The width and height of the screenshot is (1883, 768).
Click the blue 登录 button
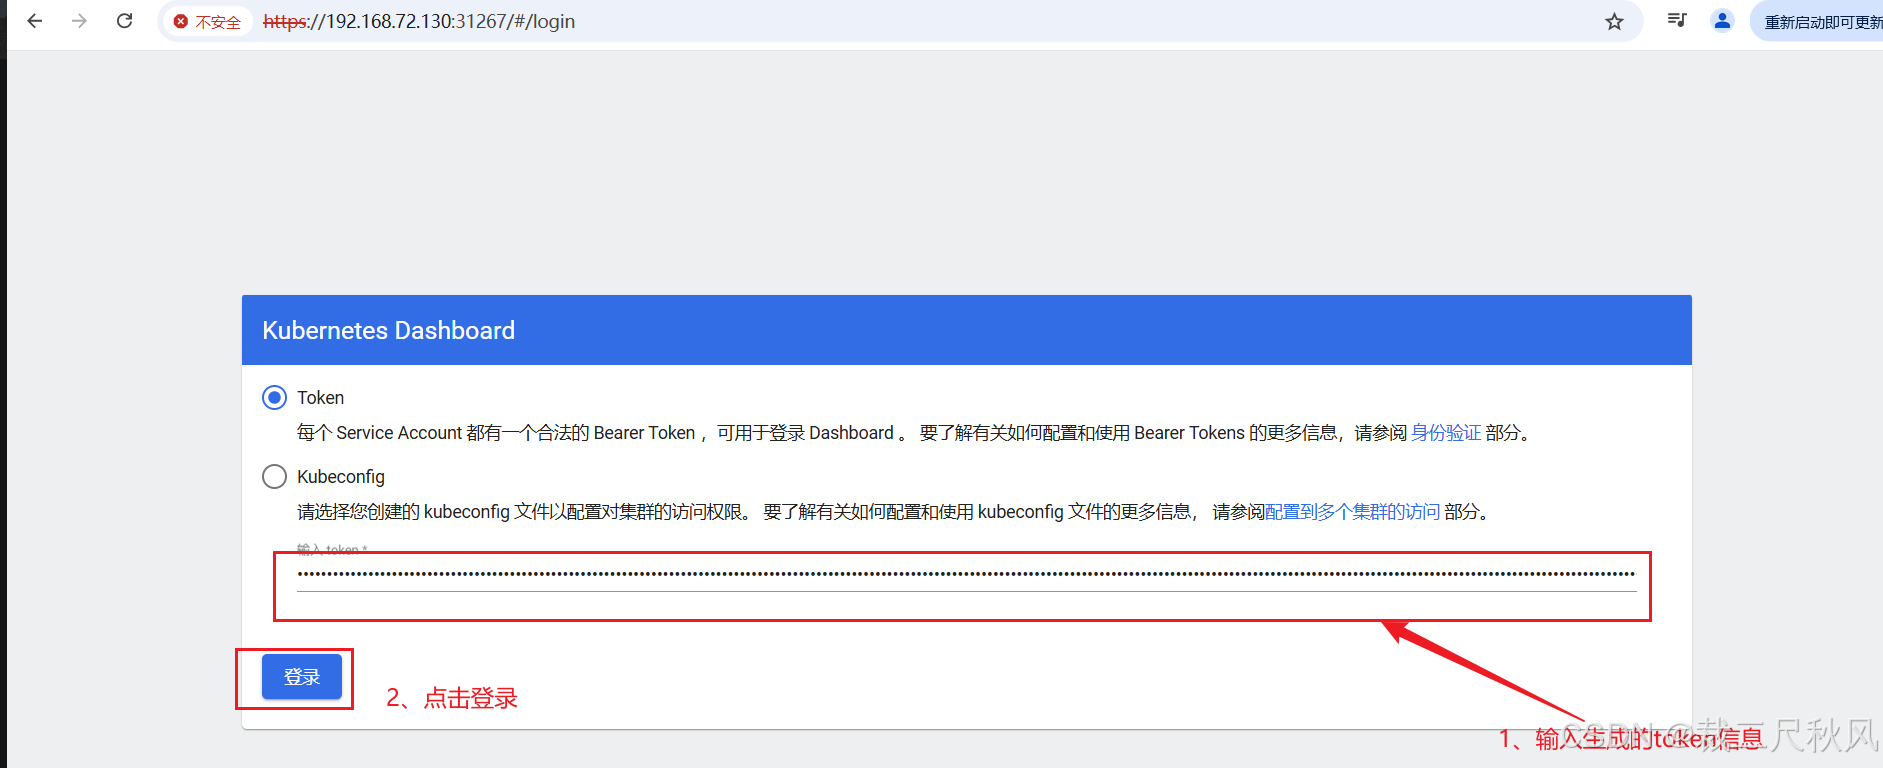(x=302, y=677)
